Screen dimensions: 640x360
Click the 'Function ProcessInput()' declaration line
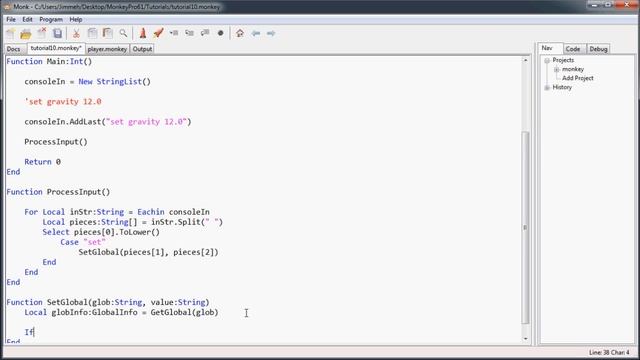(58, 192)
